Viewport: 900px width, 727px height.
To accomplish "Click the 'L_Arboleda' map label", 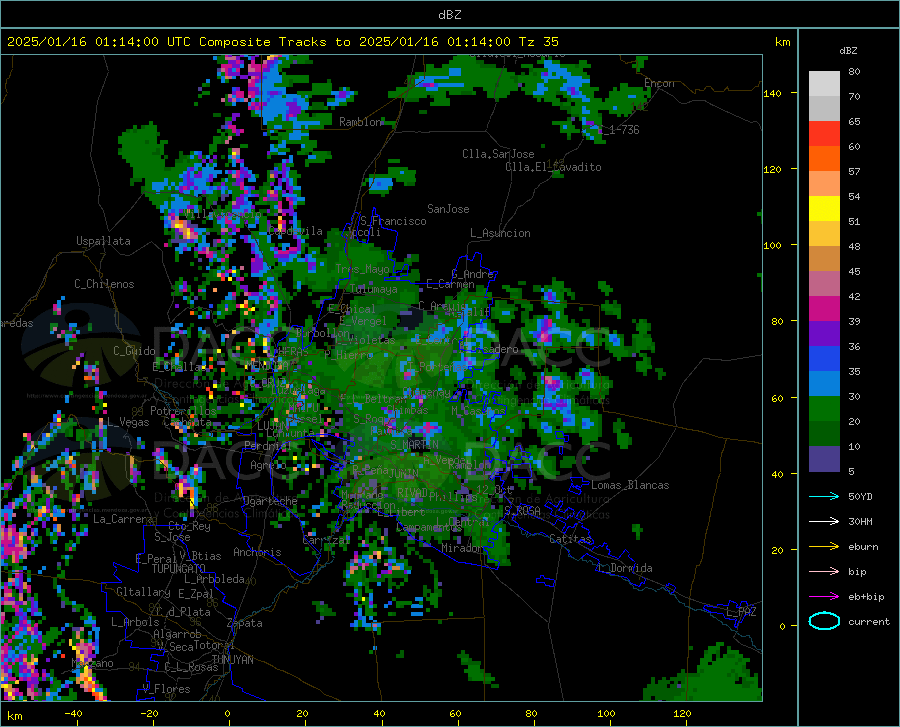I will tap(214, 579).
